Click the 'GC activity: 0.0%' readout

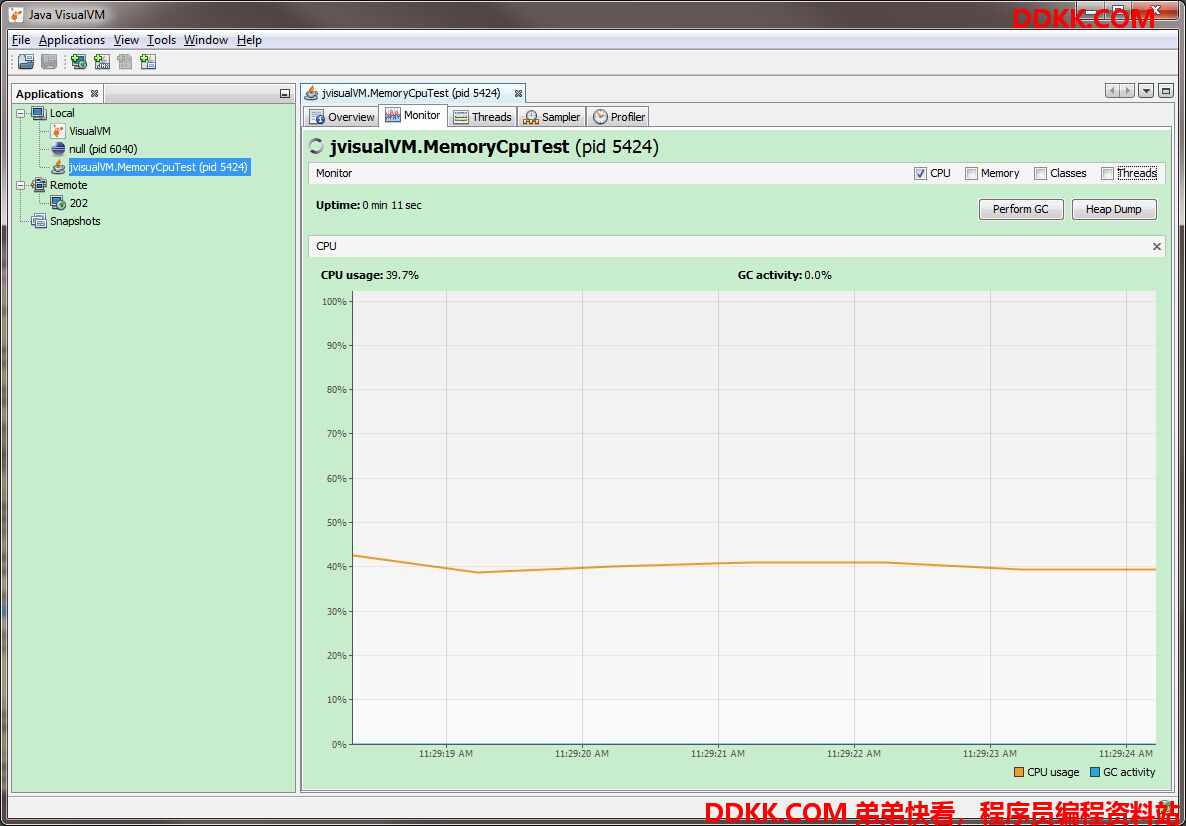(784, 275)
